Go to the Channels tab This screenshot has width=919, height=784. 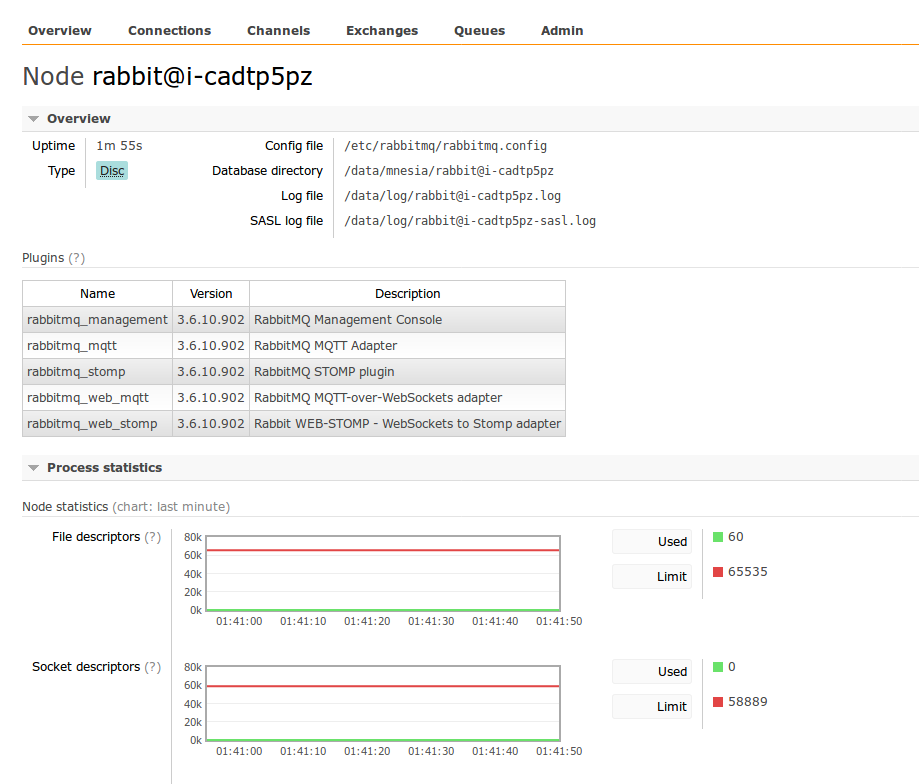coord(278,31)
